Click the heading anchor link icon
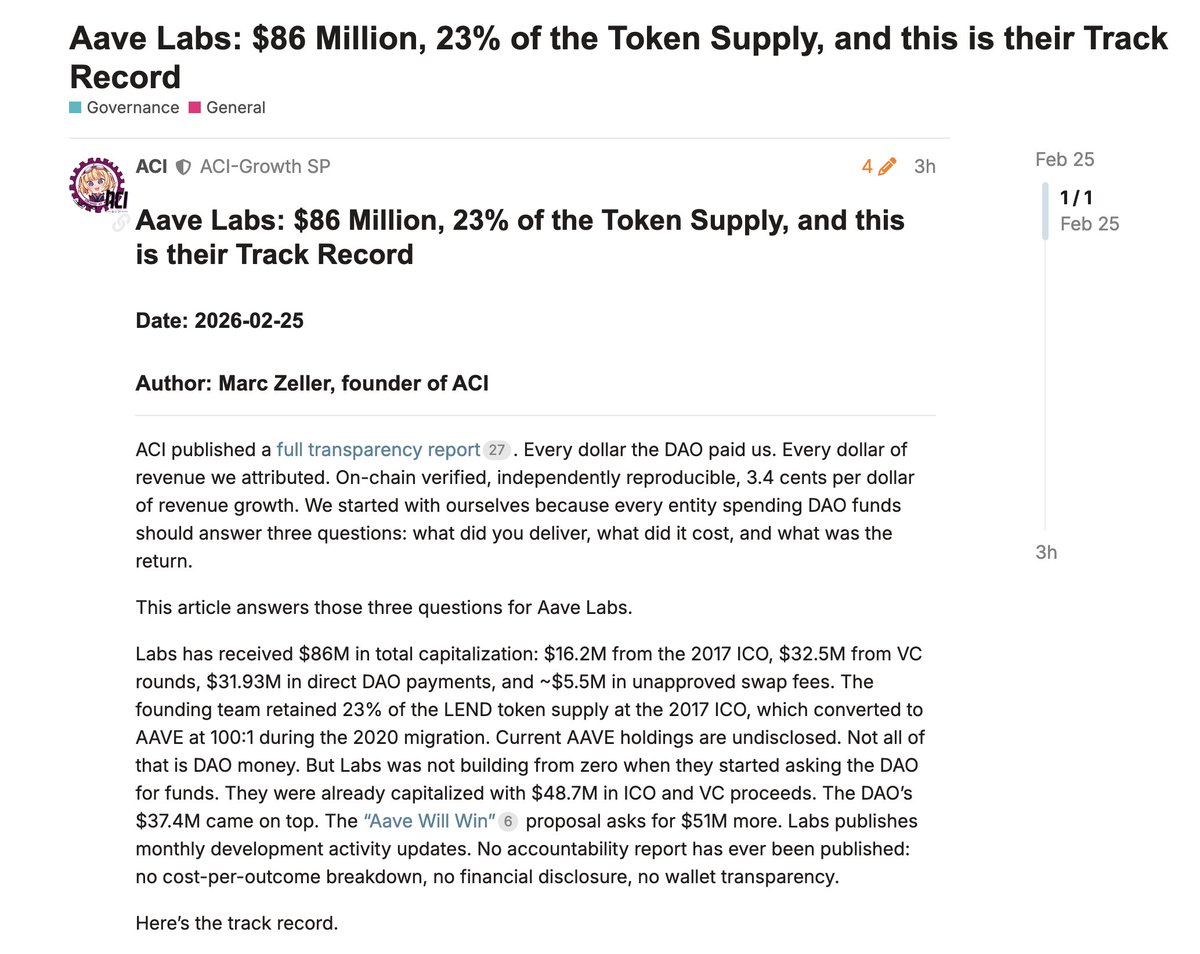1200x954 pixels. coord(121,224)
